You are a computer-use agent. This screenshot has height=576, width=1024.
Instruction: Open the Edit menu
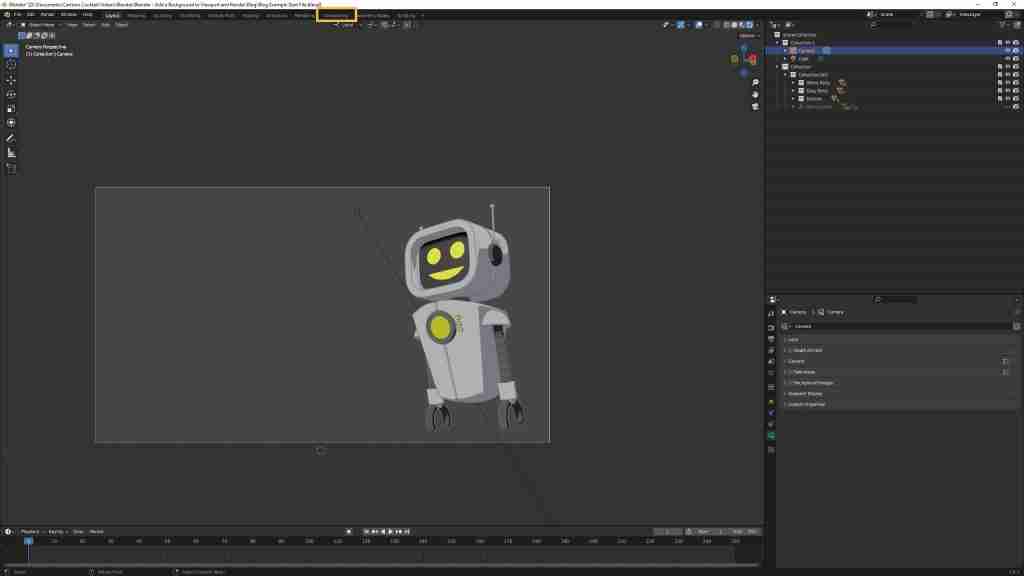pyautogui.click(x=30, y=14)
